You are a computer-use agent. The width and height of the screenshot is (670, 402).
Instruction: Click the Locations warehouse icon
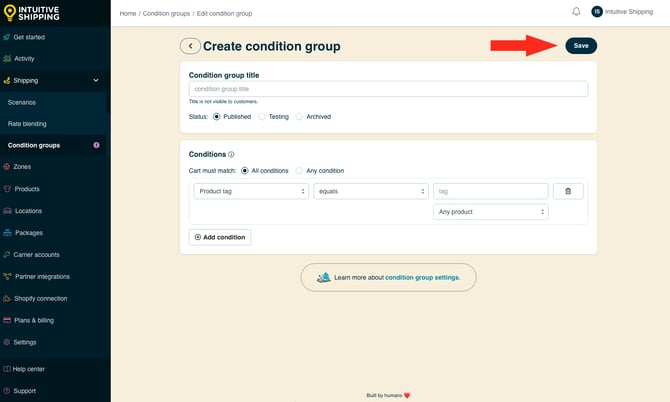(x=7, y=211)
